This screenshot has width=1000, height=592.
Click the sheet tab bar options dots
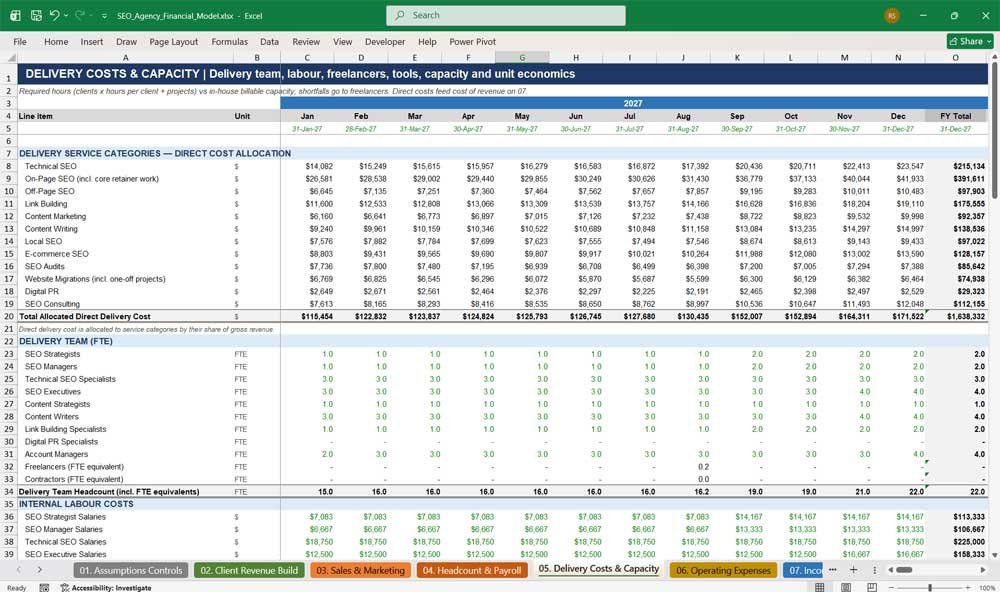click(874, 570)
